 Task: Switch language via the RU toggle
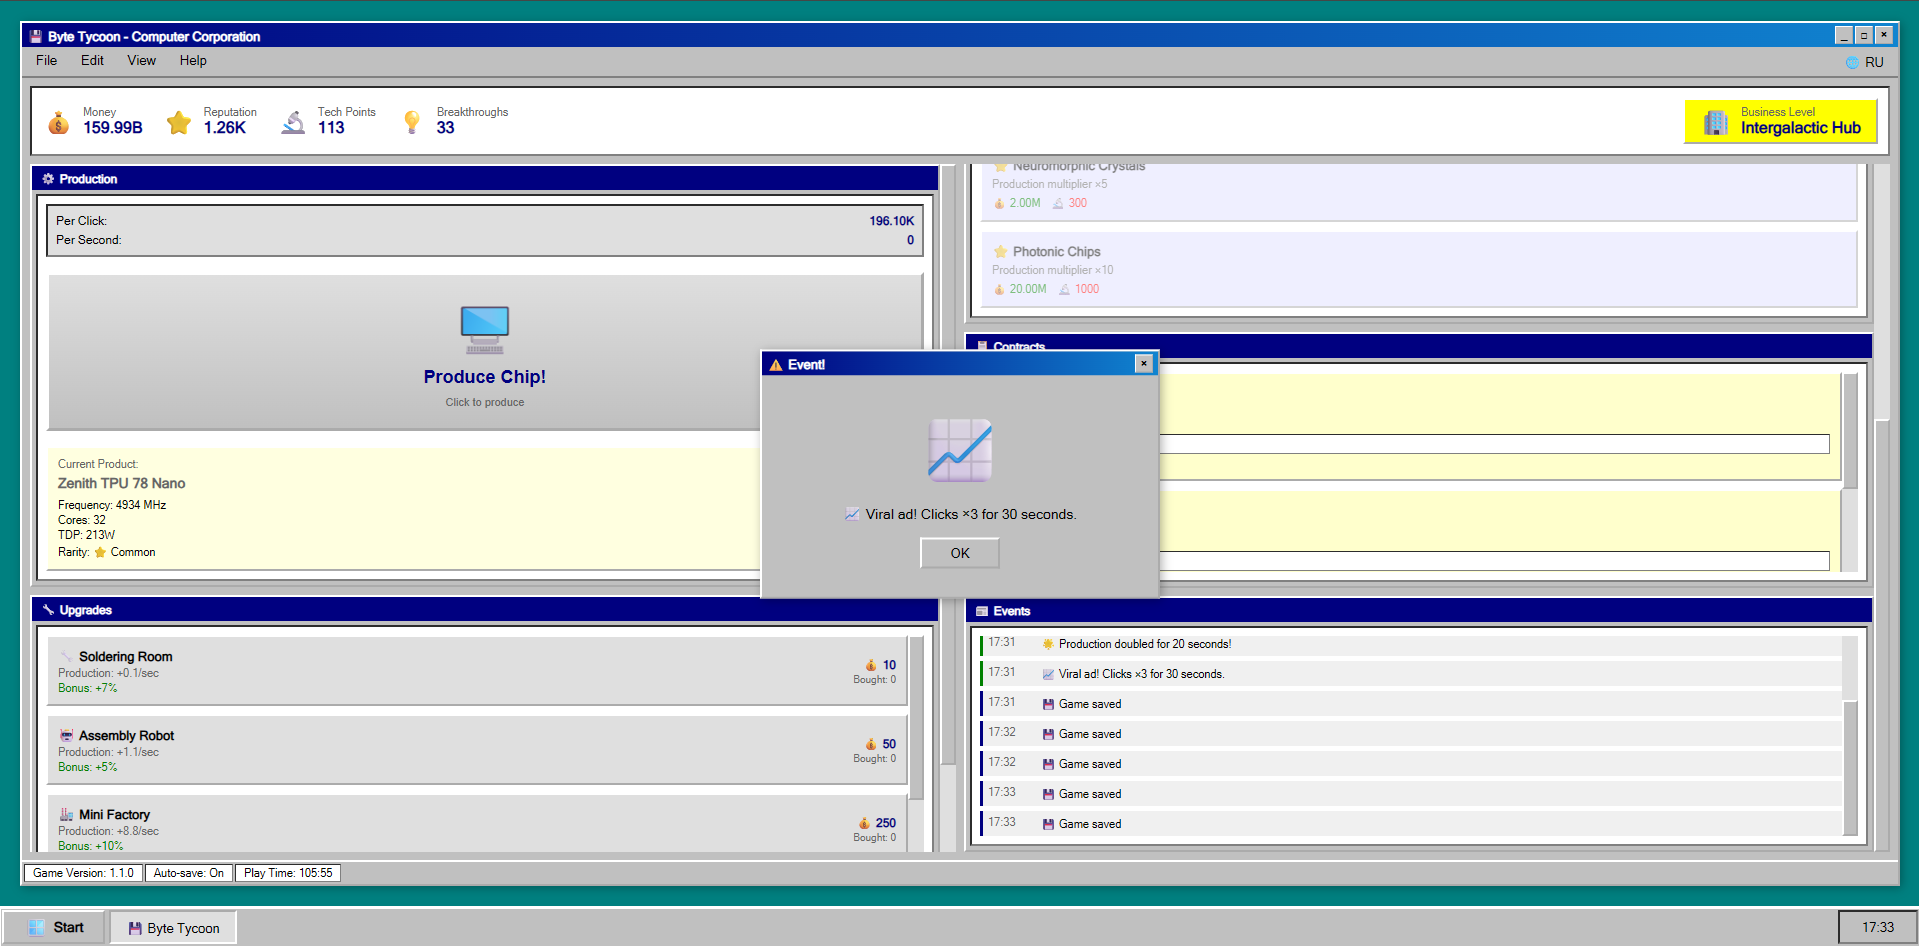click(x=1867, y=61)
